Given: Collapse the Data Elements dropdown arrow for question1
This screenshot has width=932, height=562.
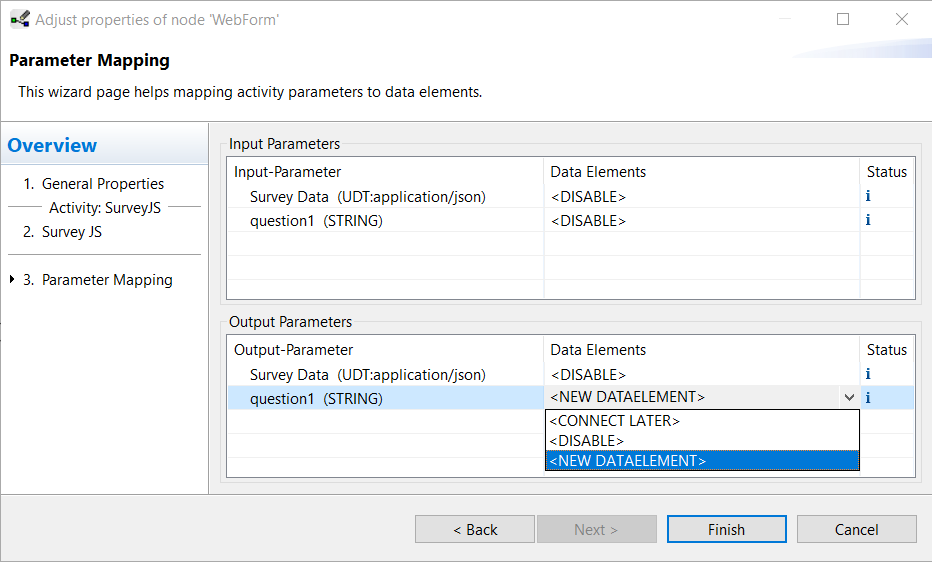Looking at the screenshot, I should [x=849, y=397].
